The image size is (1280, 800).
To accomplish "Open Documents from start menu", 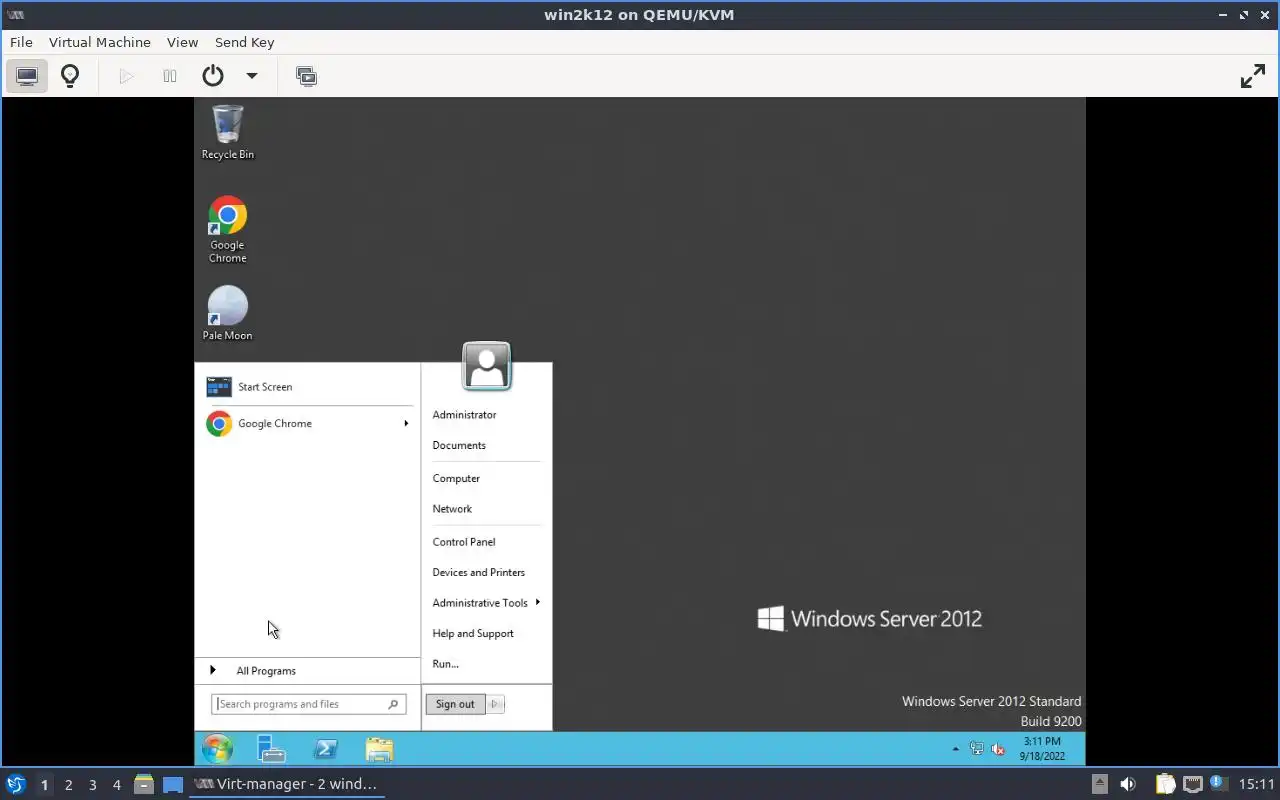I will (x=459, y=446).
